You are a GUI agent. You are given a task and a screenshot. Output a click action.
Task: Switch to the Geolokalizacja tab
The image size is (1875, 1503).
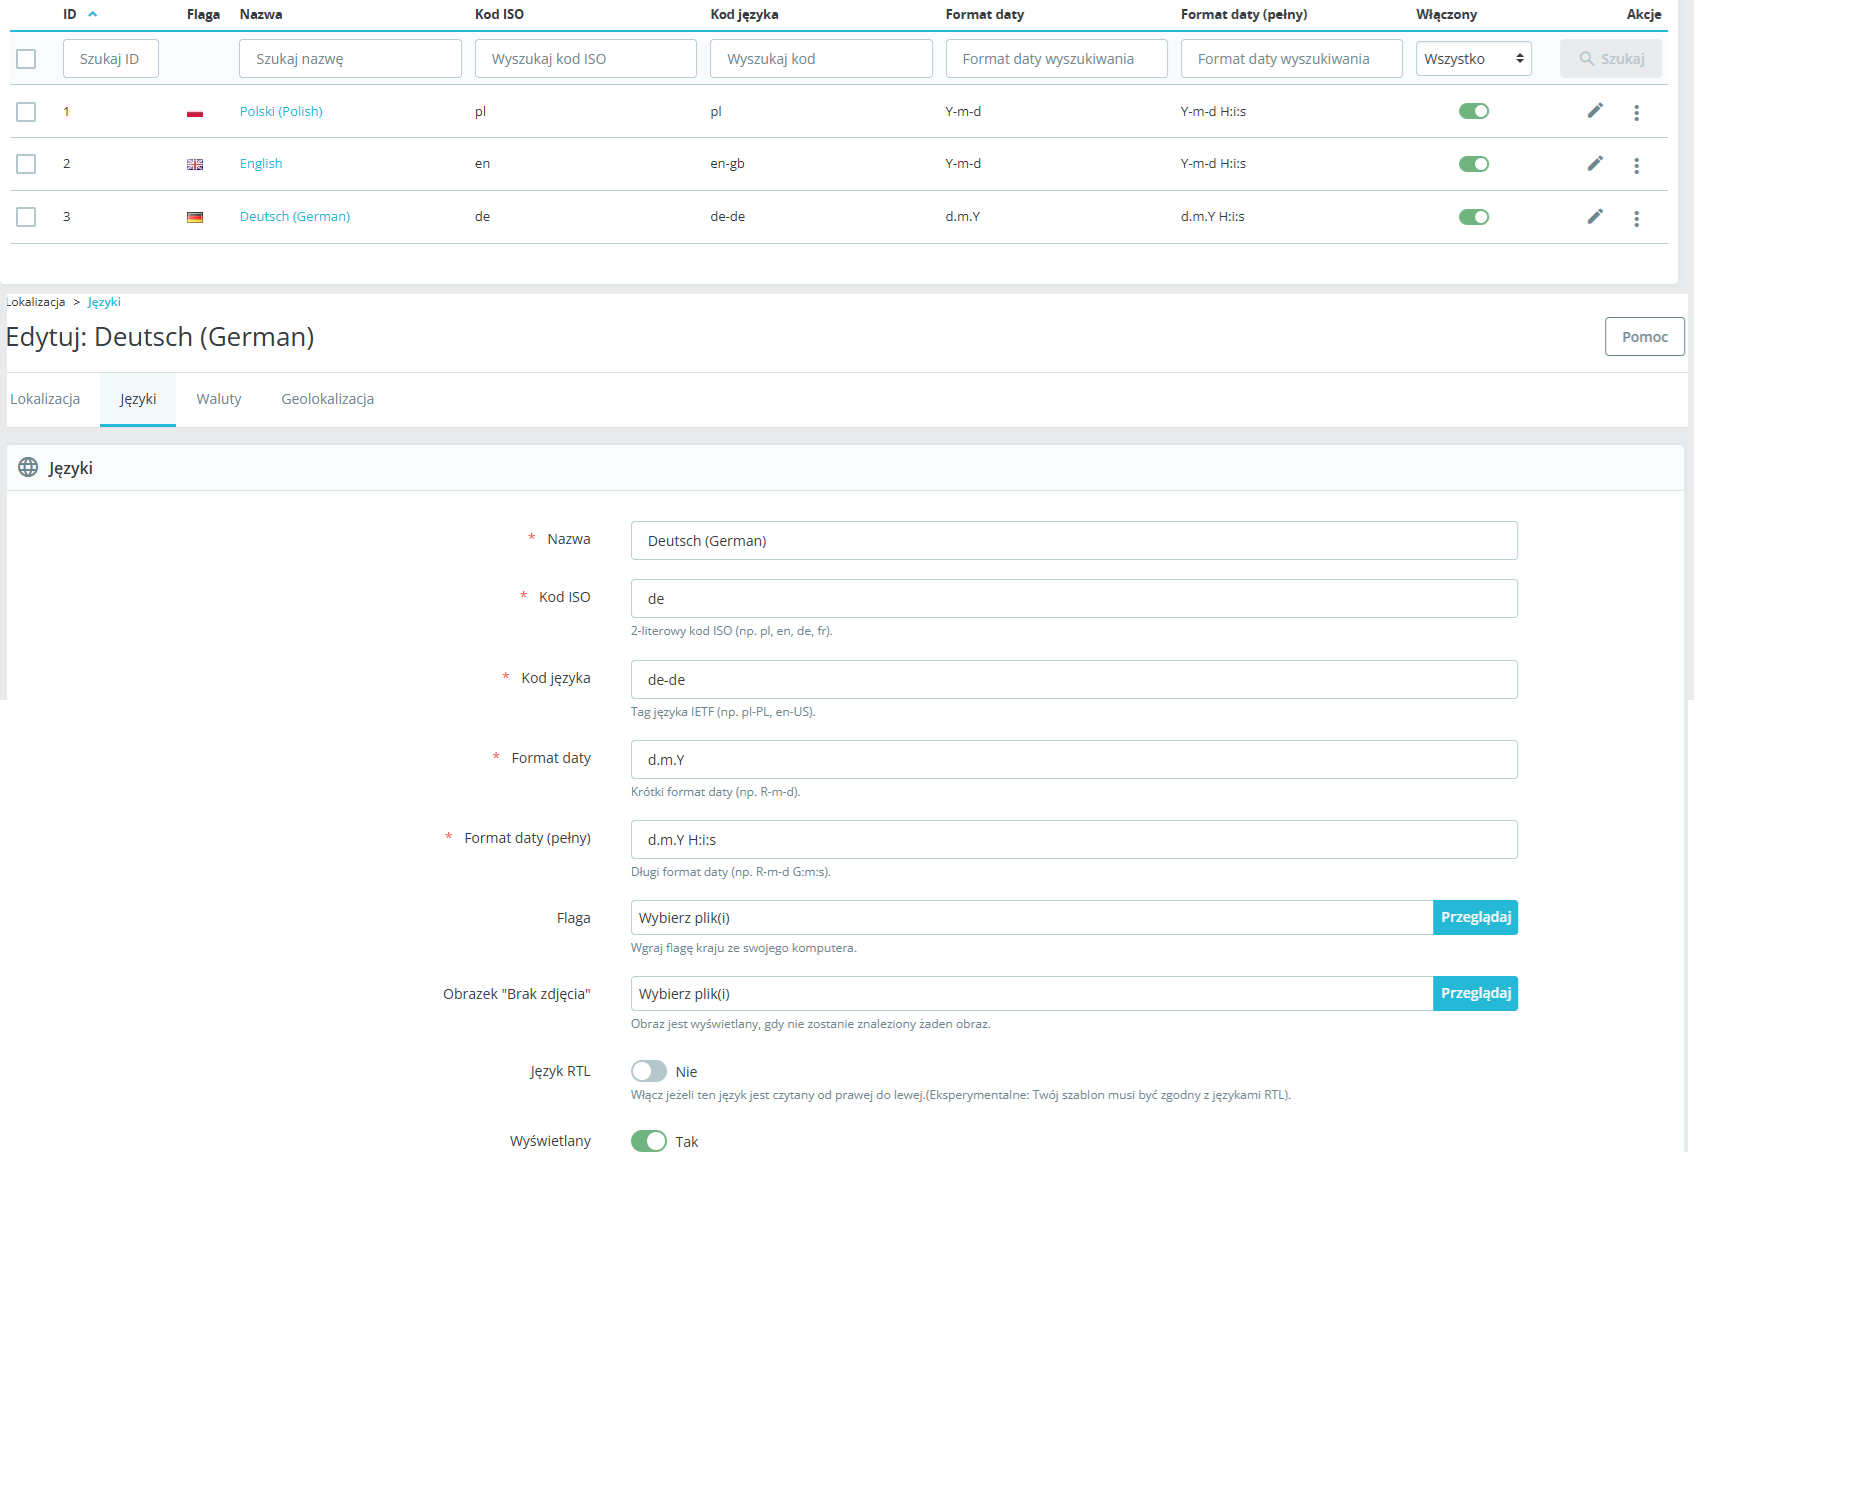tap(328, 399)
